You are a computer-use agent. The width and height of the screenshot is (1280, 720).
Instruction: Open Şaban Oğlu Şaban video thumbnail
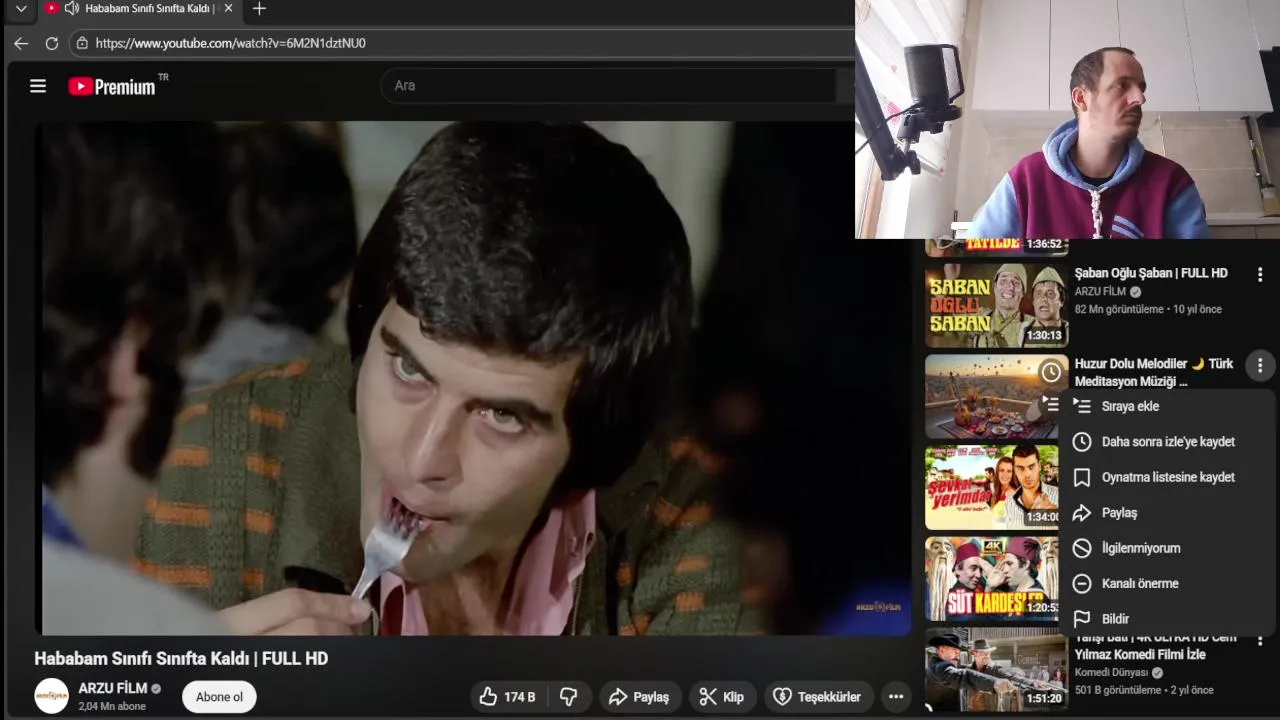coord(996,305)
